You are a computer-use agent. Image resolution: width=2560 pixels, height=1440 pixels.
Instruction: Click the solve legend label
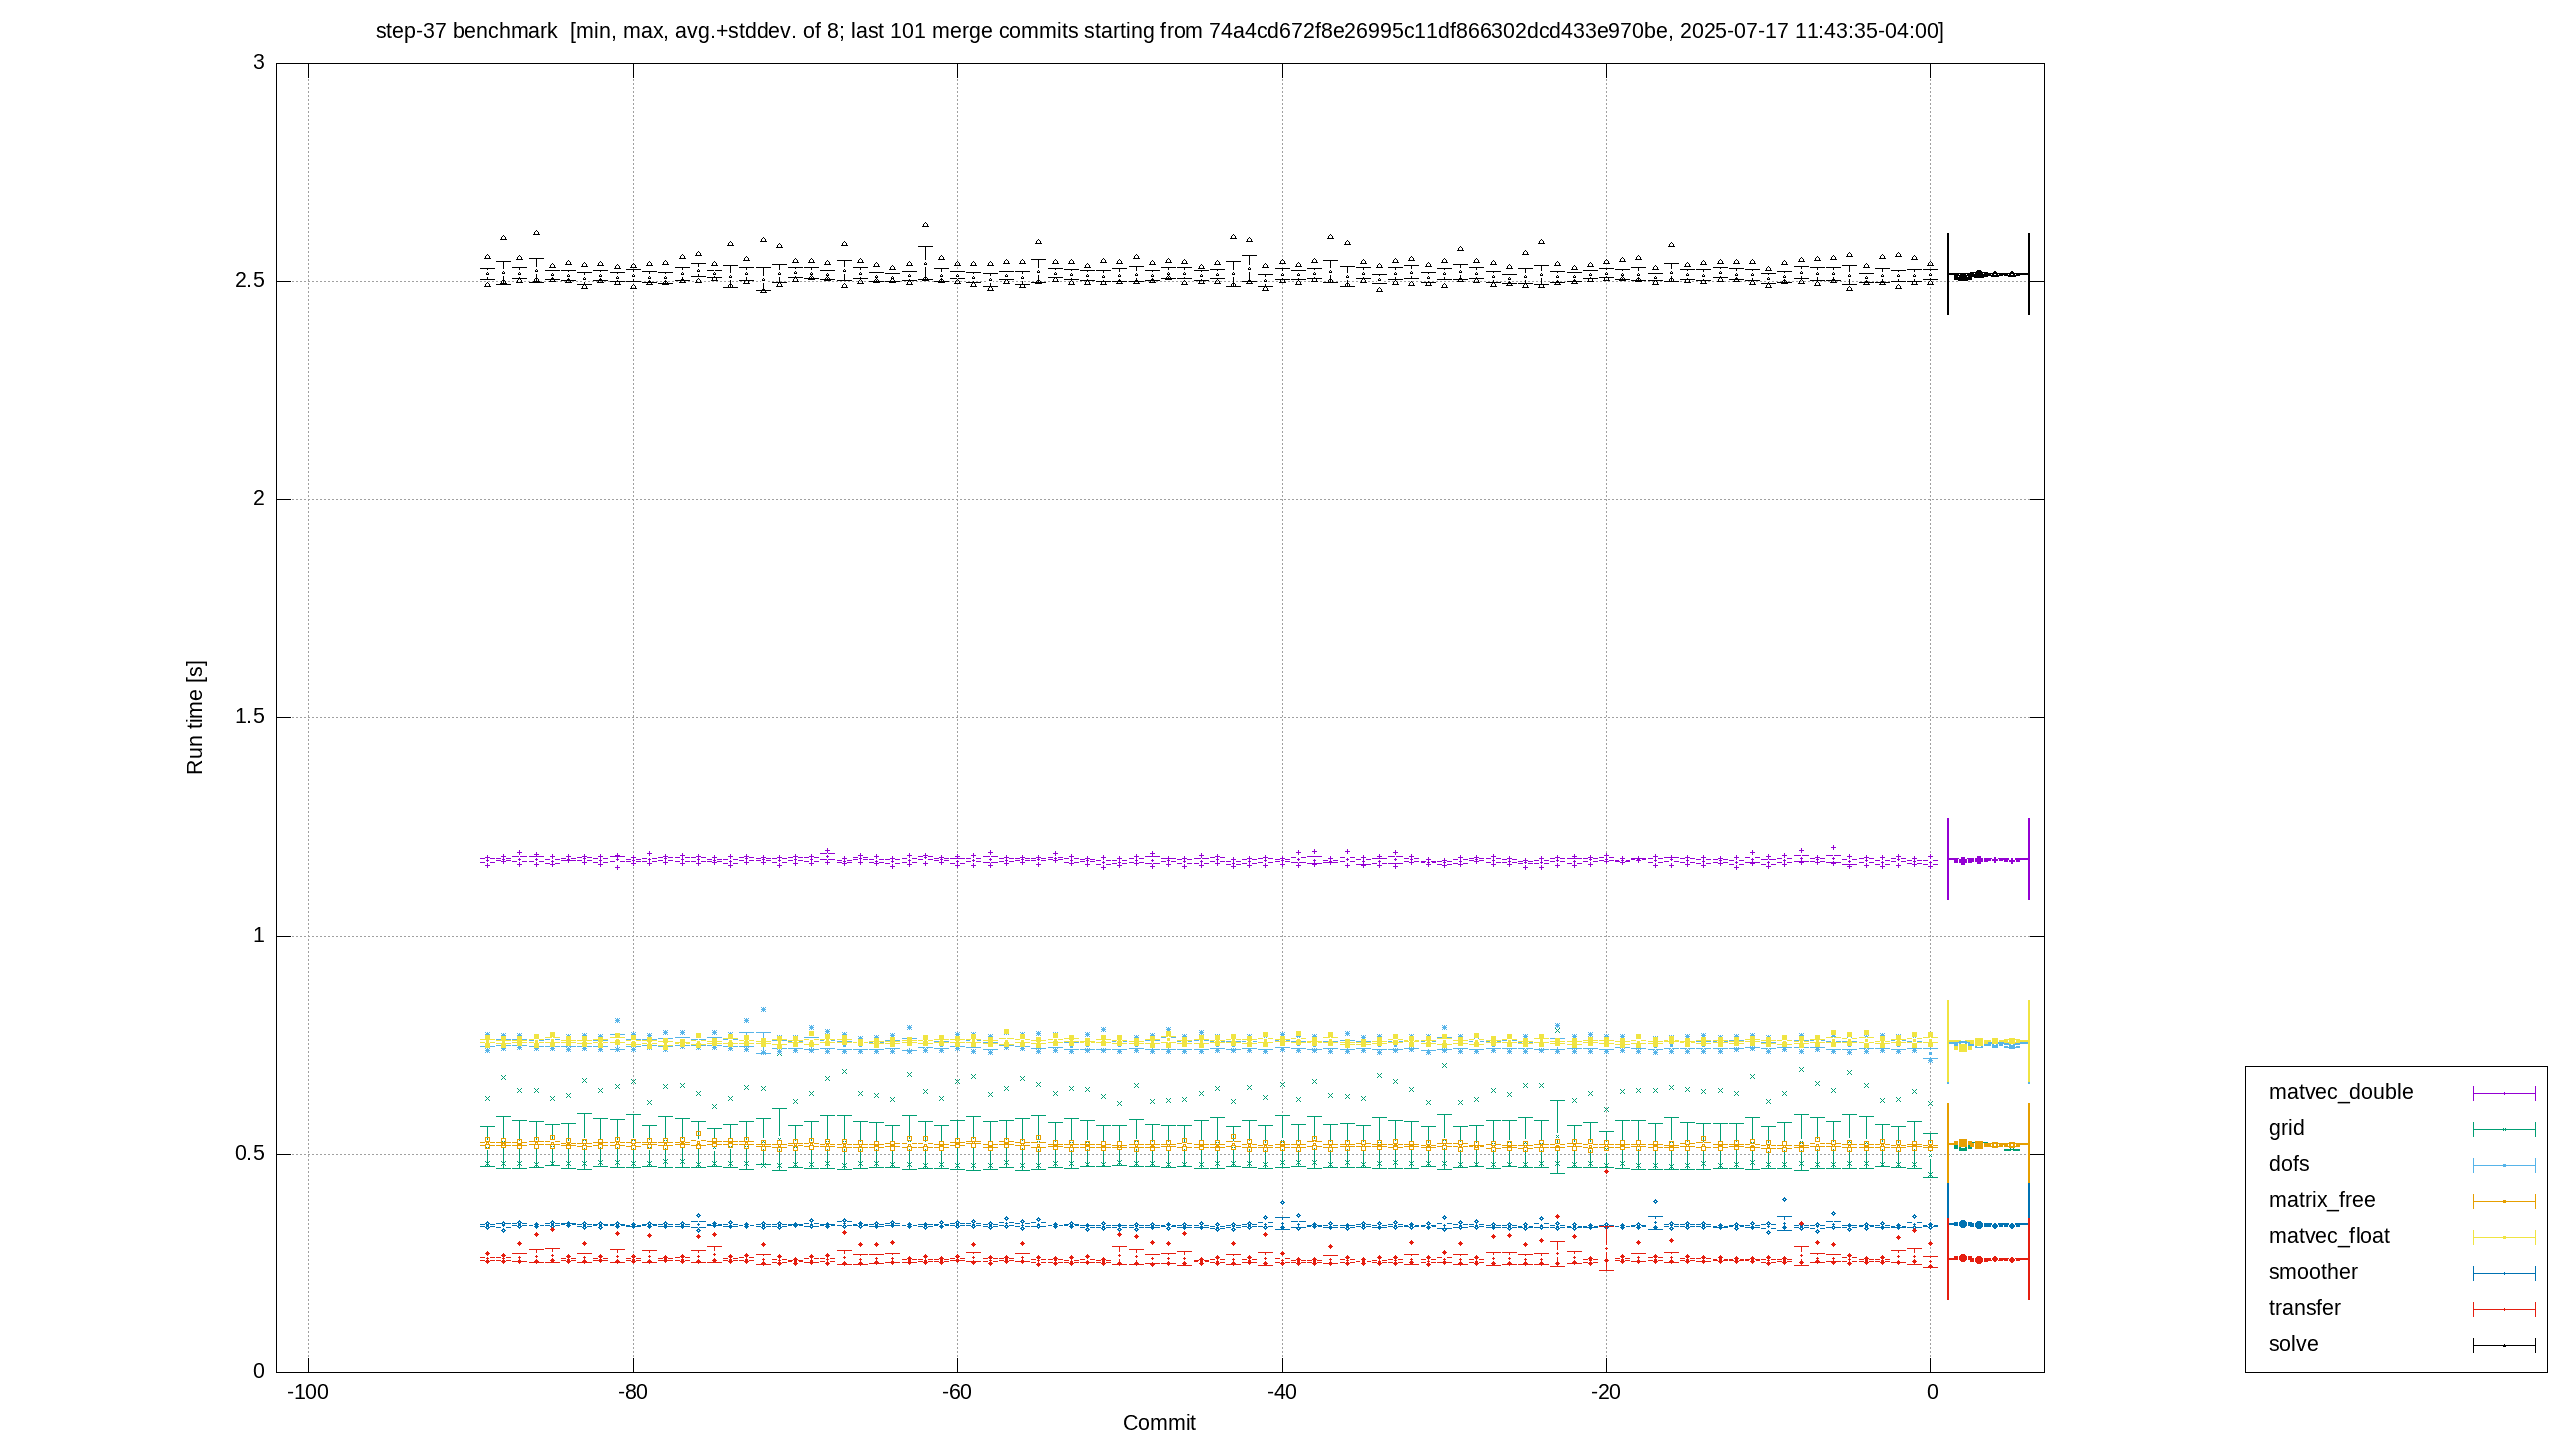tap(2293, 1344)
